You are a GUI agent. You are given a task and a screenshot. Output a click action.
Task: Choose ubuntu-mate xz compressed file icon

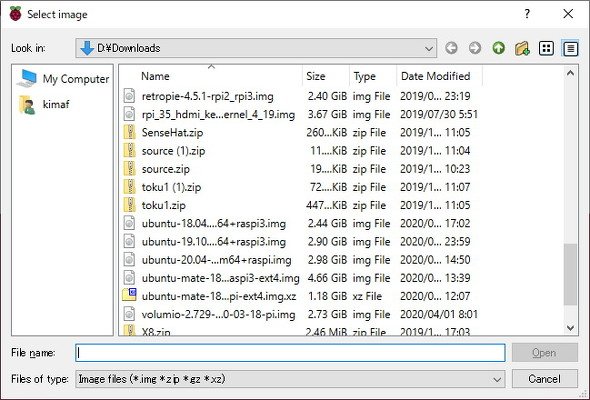pos(129,296)
